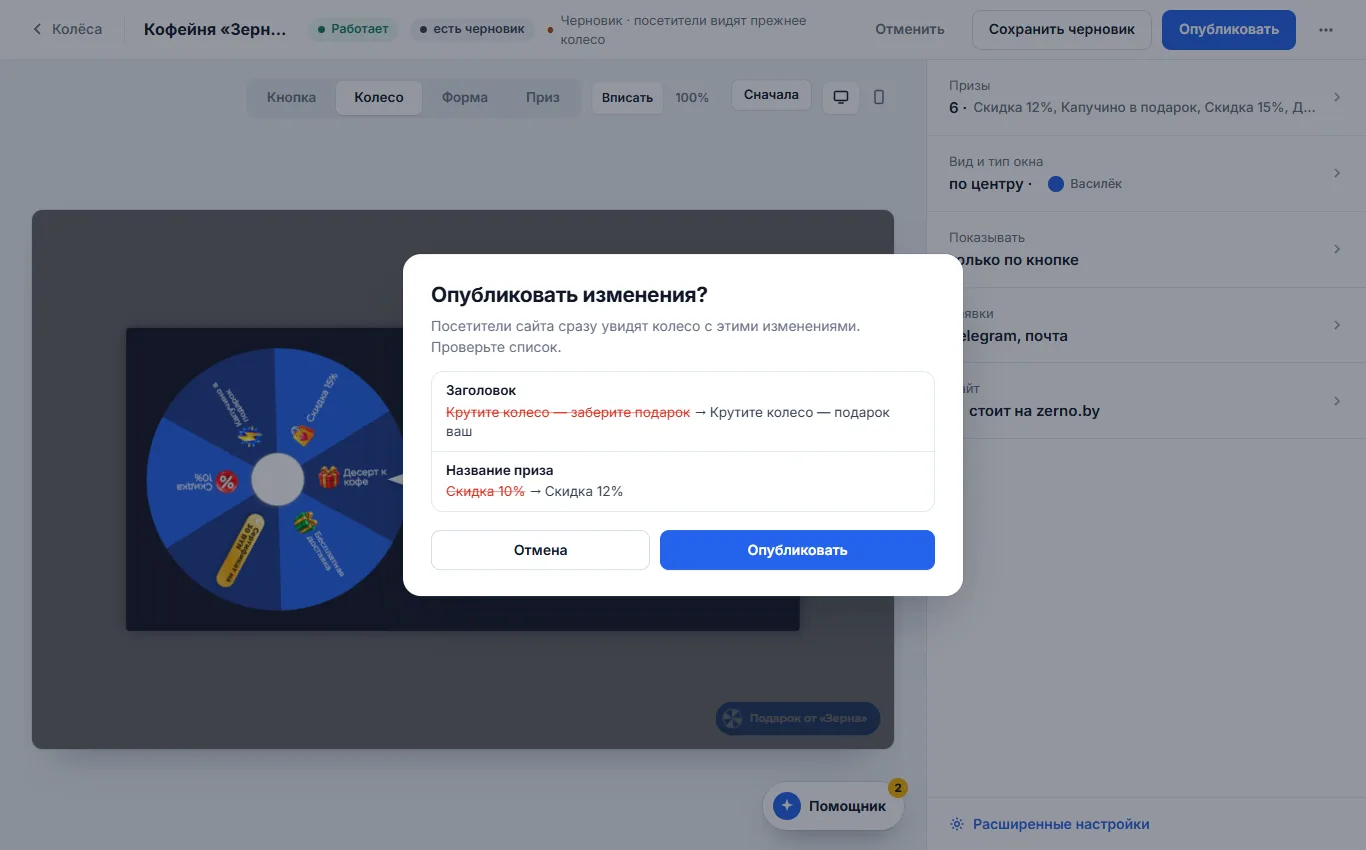Viewport: 1366px width, 850px height.
Task: Click the Заголовок change entry label
Action: pyautogui.click(x=481, y=391)
